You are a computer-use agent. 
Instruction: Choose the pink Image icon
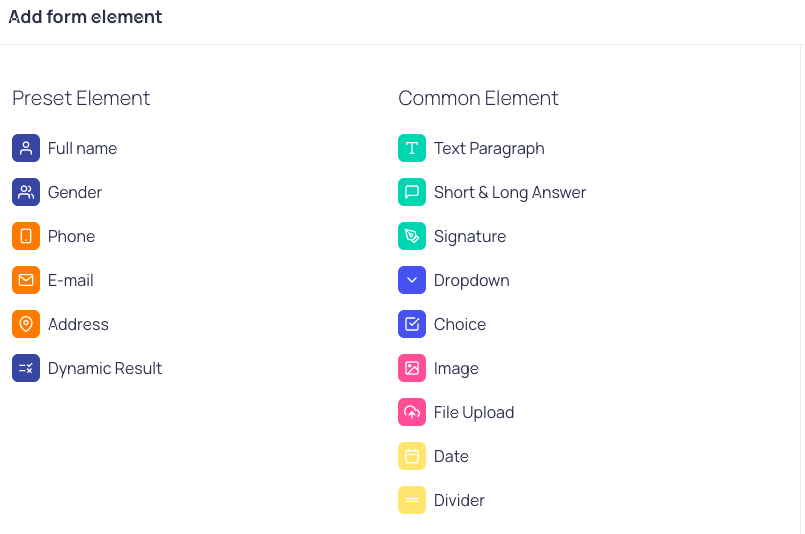coord(412,368)
